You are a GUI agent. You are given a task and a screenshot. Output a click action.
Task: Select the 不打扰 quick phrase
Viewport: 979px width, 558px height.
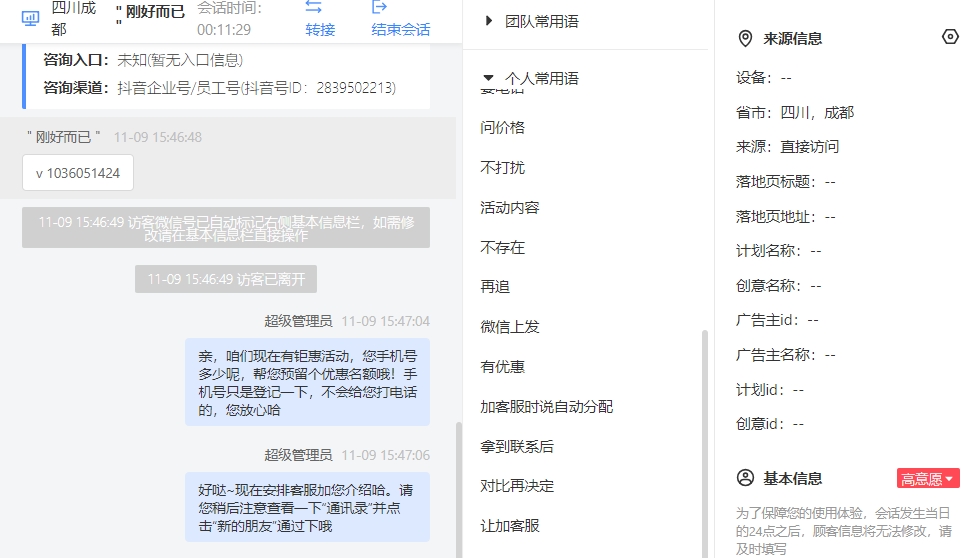pos(503,167)
